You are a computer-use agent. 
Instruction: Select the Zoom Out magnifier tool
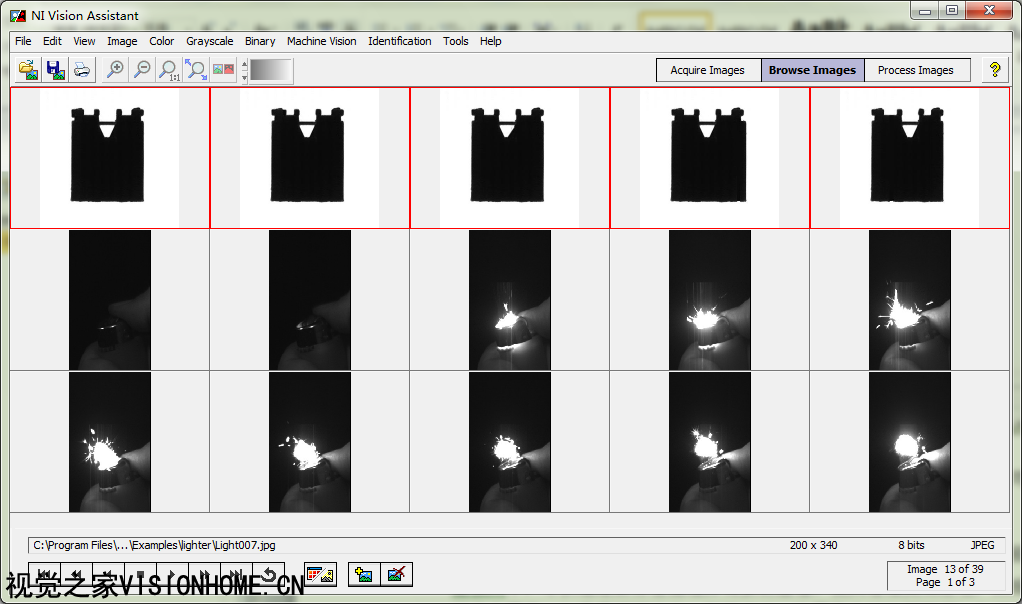click(143, 70)
